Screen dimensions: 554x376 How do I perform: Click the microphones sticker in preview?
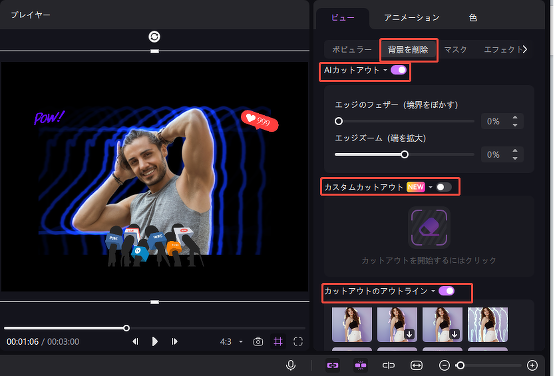coord(154,245)
